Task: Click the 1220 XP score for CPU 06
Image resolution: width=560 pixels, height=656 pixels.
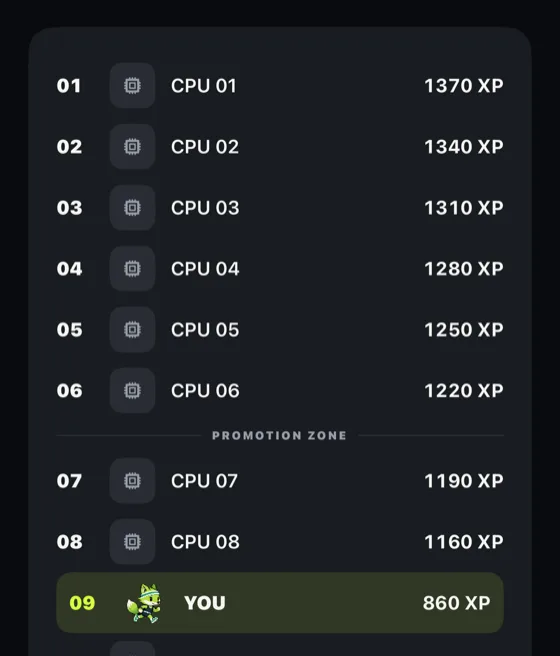Action: (464, 391)
